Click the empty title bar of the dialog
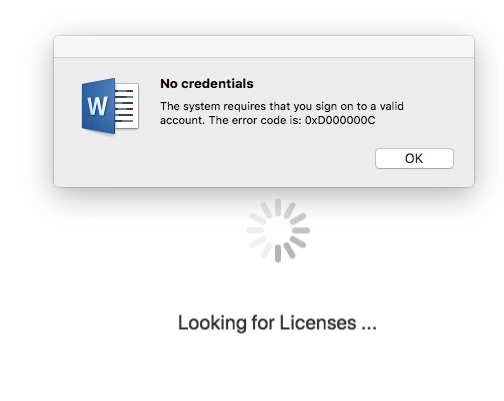 [x=264, y=47]
